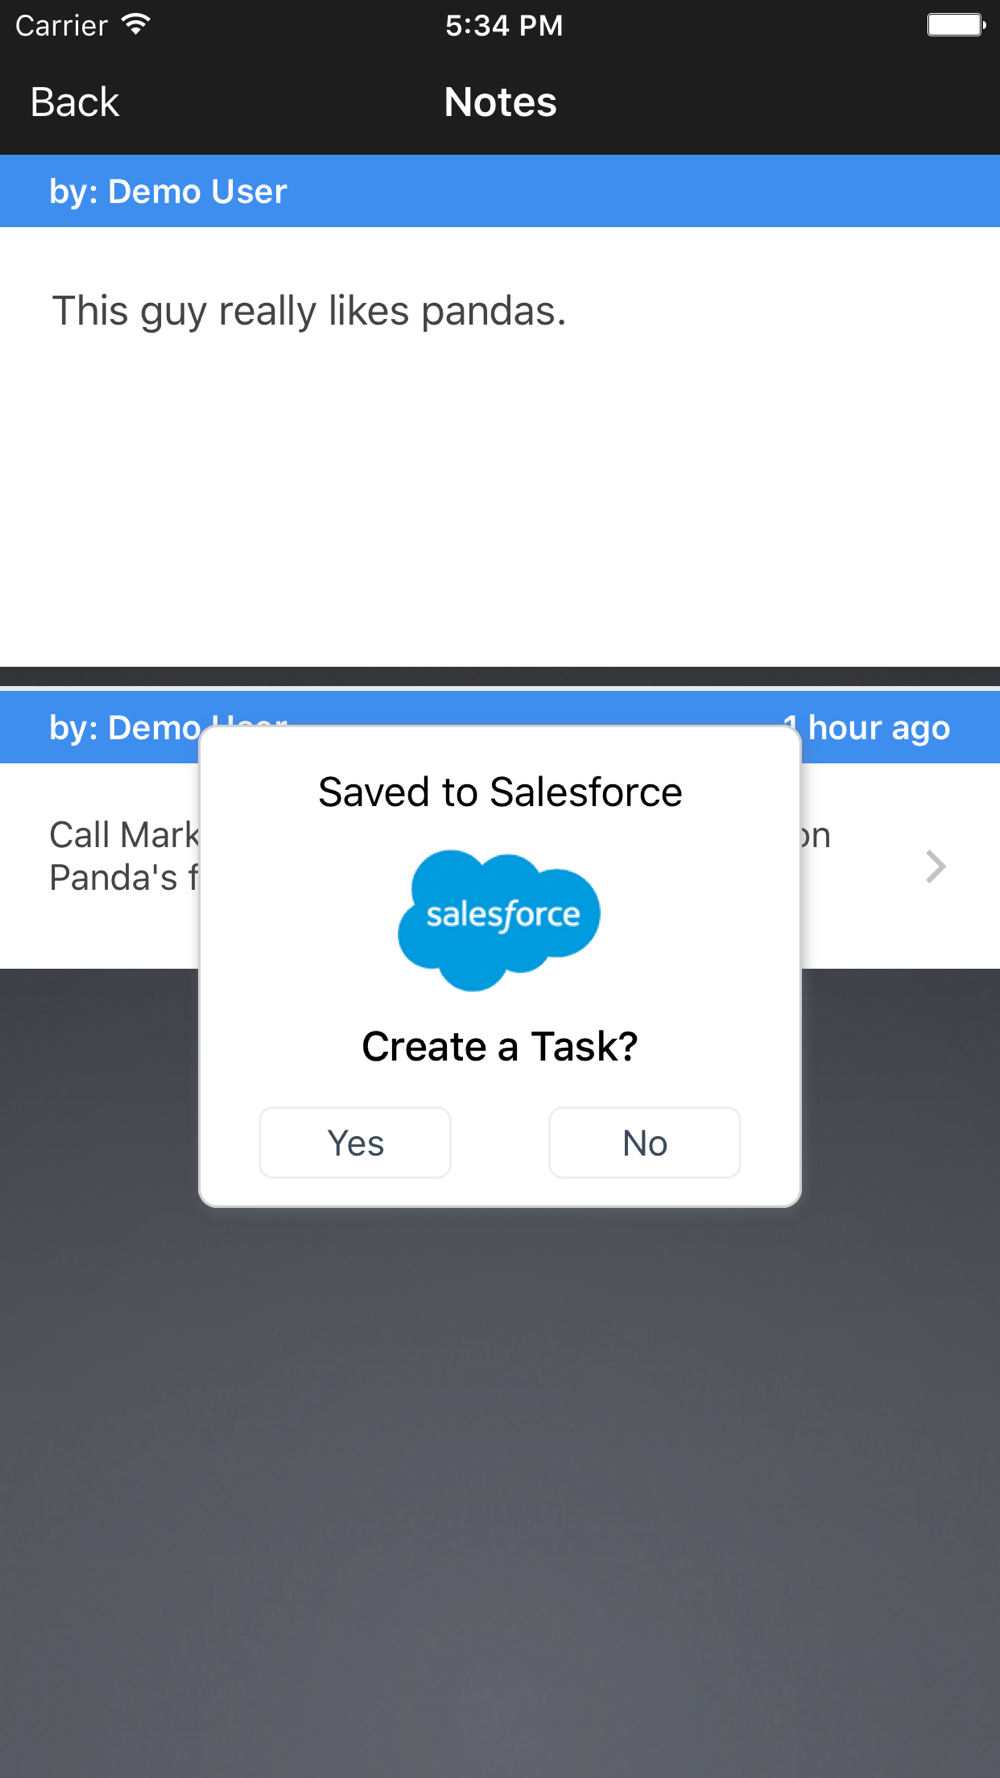This screenshot has height=1778, width=1000.
Task: Tap the "Saved to Salesforce" heading
Action: (x=500, y=792)
